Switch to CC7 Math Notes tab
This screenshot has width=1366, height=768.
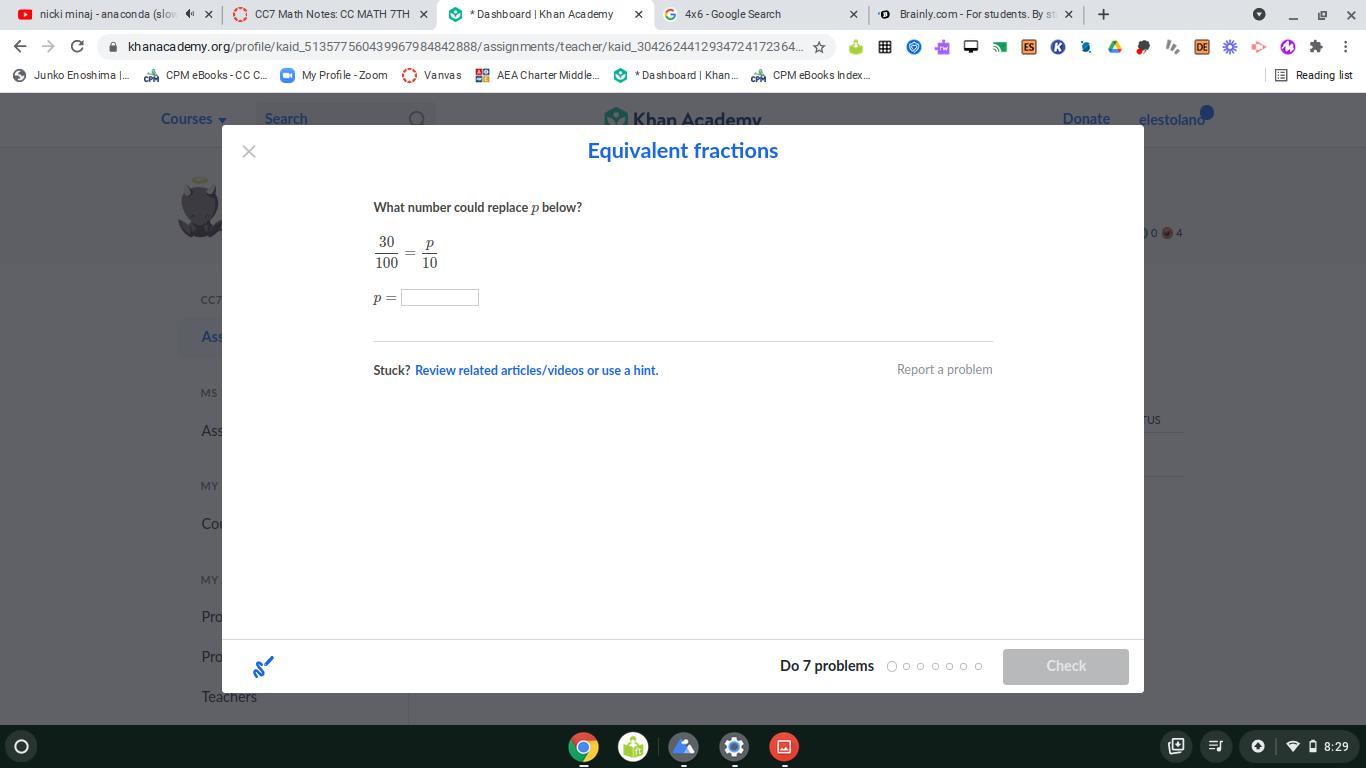coord(331,14)
